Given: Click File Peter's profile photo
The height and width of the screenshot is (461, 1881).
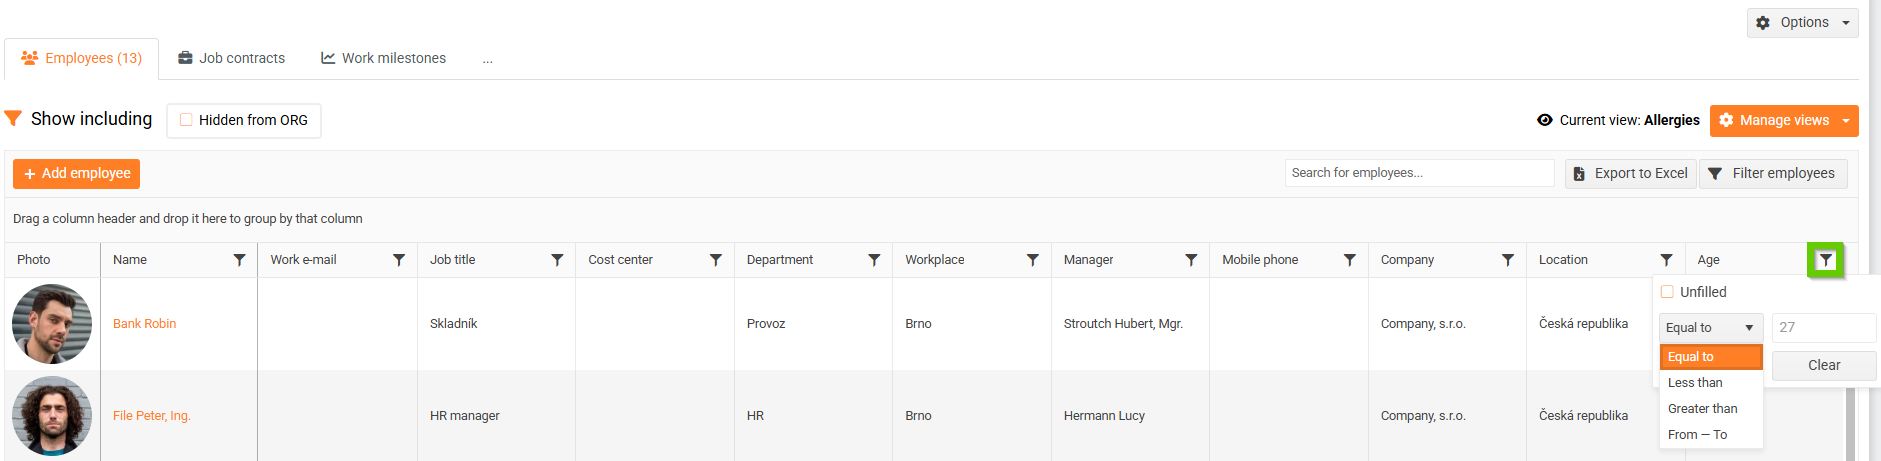Looking at the screenshot, I should click(52, 416).
